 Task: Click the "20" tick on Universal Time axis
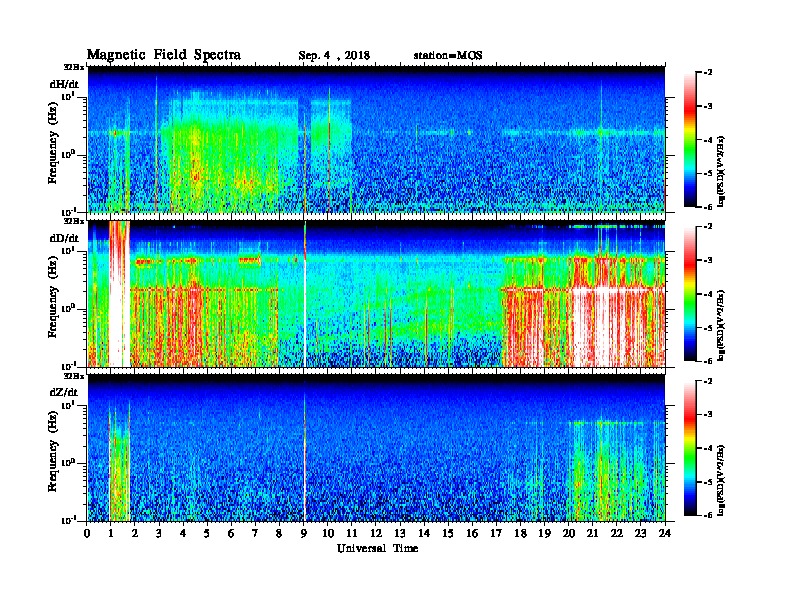coord(568,534)
